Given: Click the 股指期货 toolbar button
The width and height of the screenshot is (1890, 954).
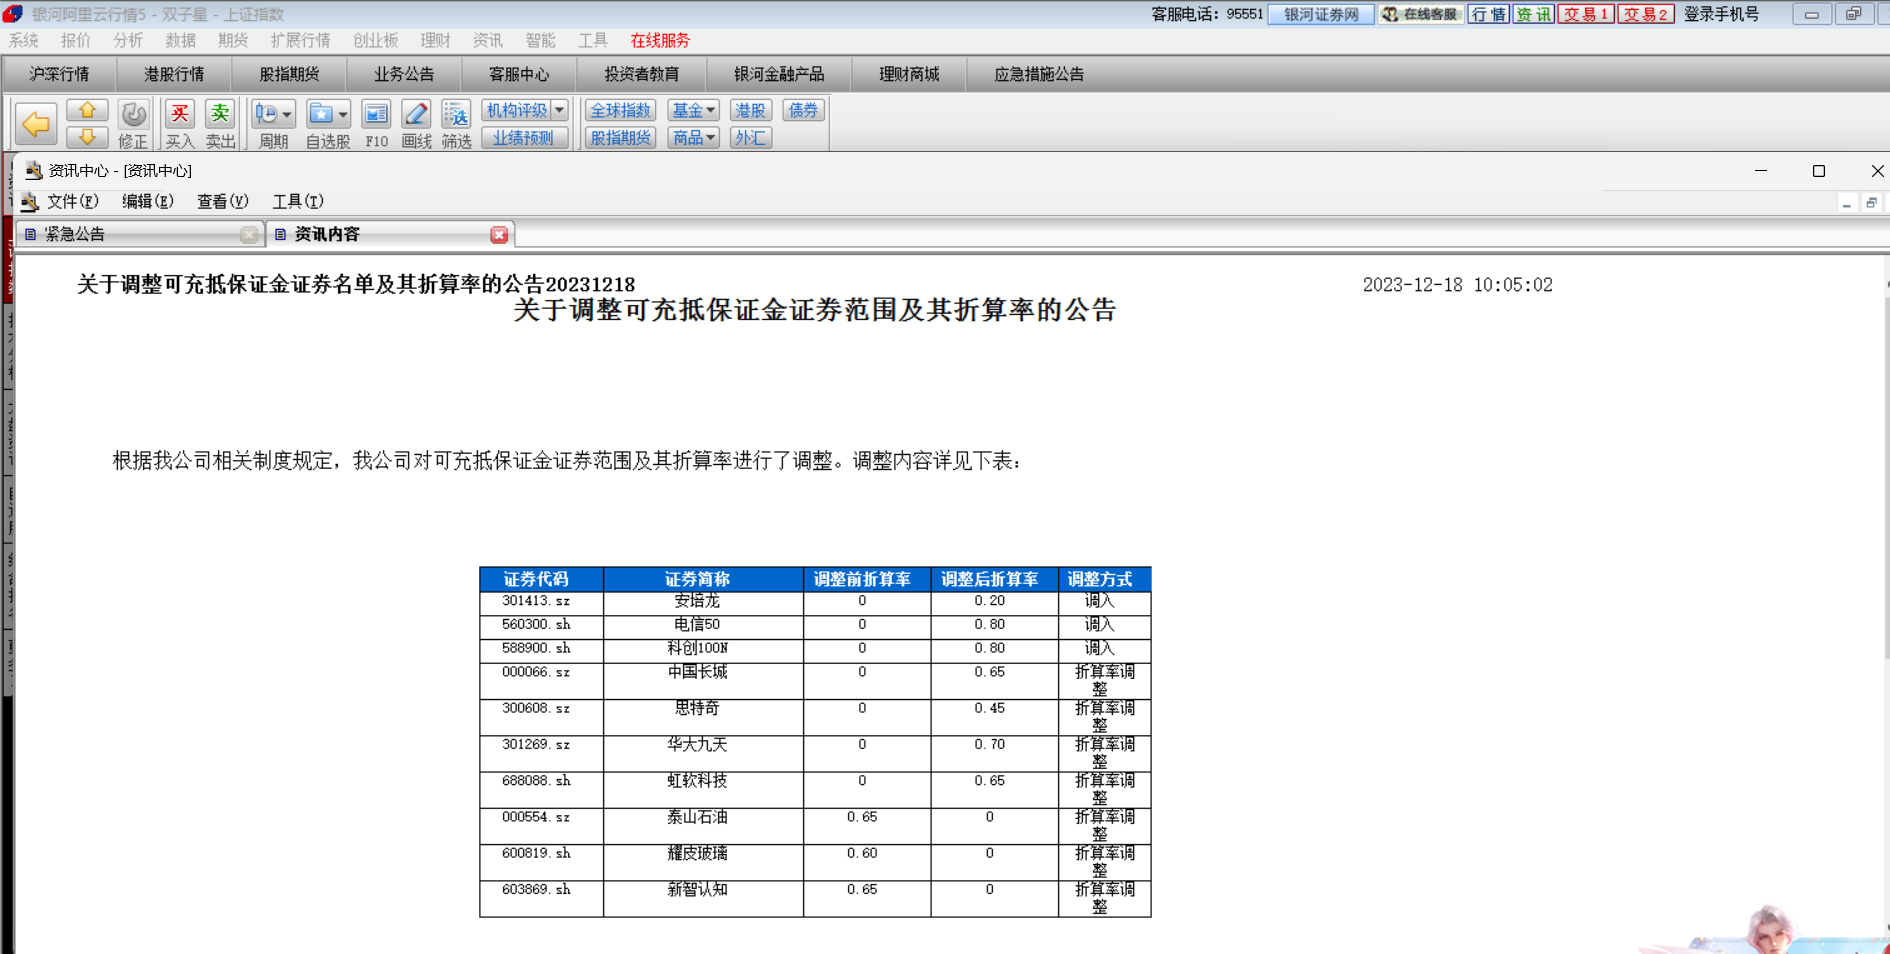Looking at the screenshot, I should tap(620, 138).
